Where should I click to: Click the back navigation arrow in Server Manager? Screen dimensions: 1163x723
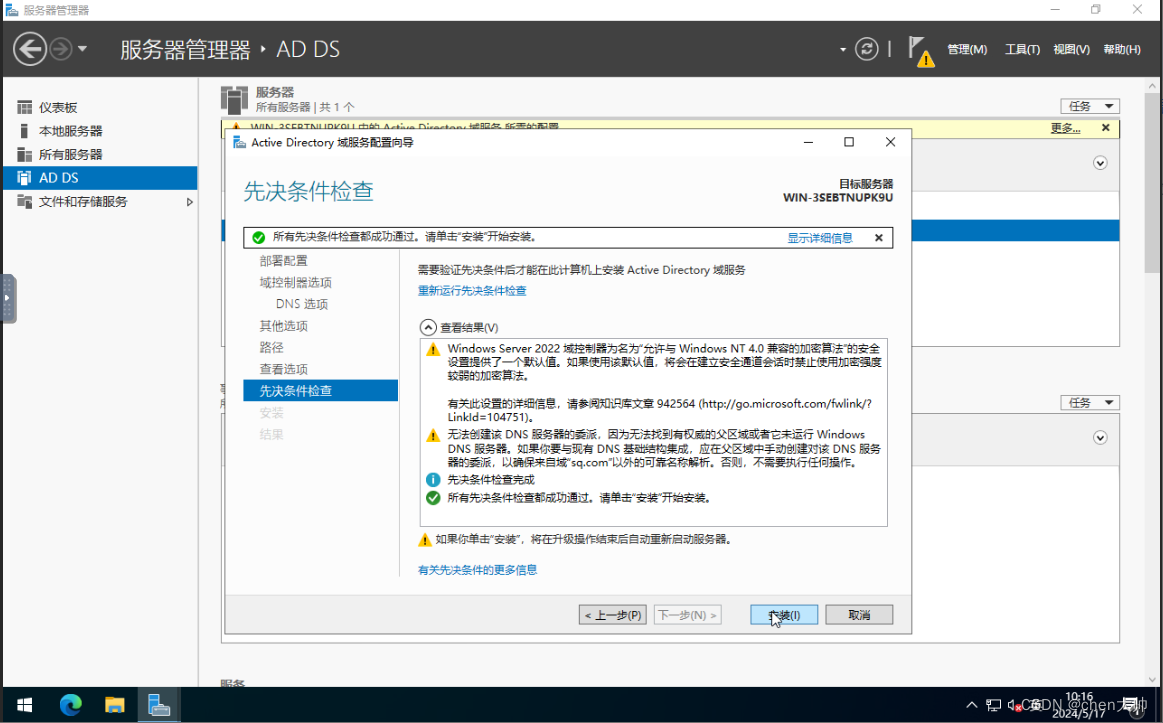tap(30, 50)
